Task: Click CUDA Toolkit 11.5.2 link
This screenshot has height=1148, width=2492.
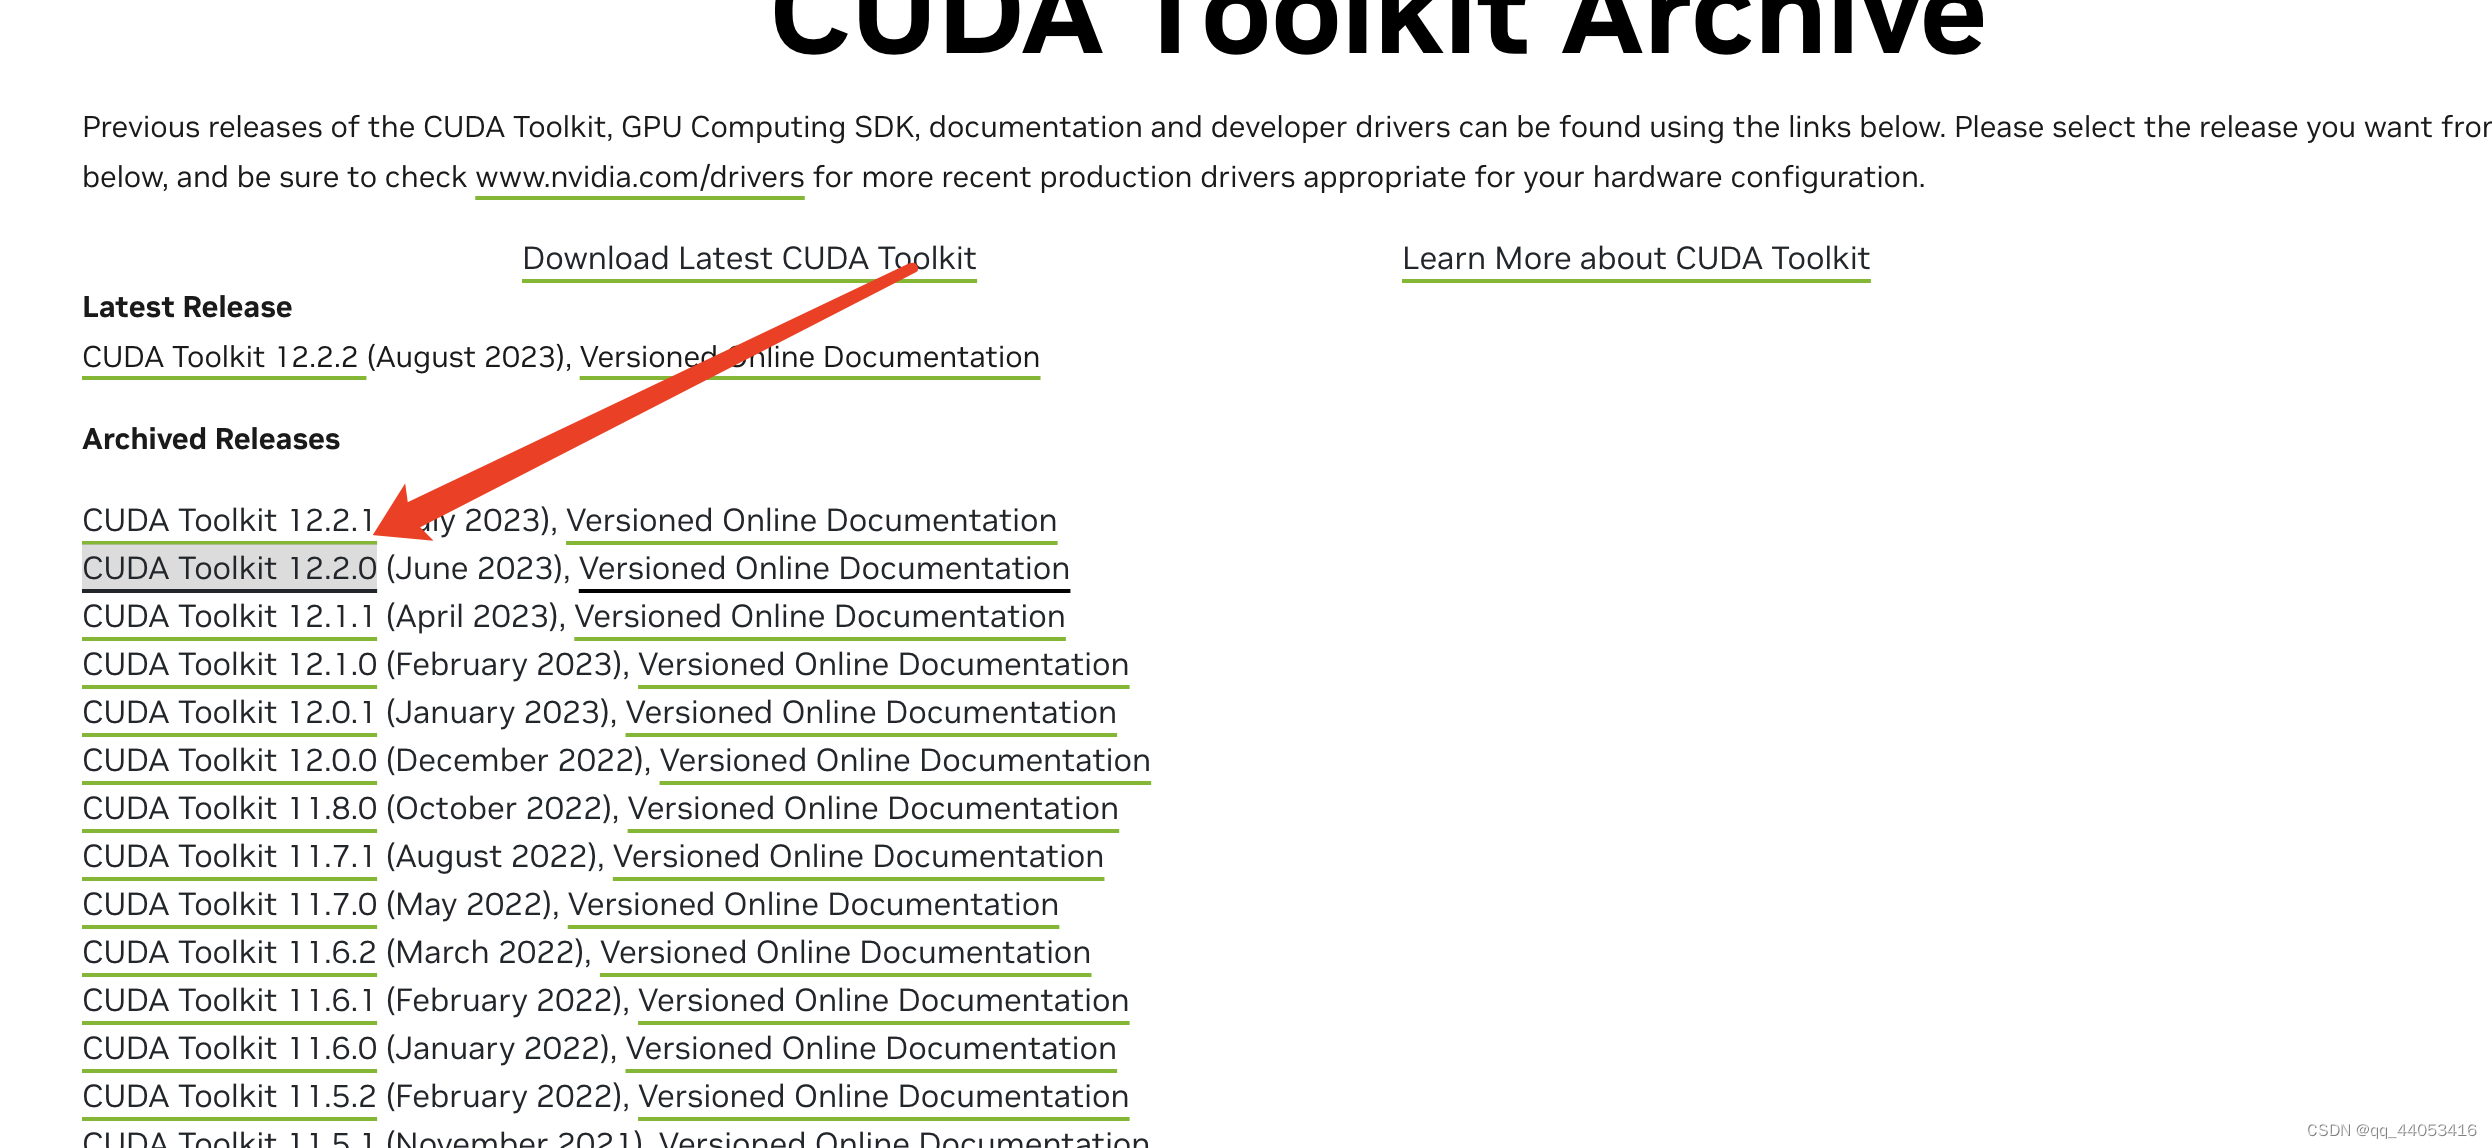Action: point(229,1097)
